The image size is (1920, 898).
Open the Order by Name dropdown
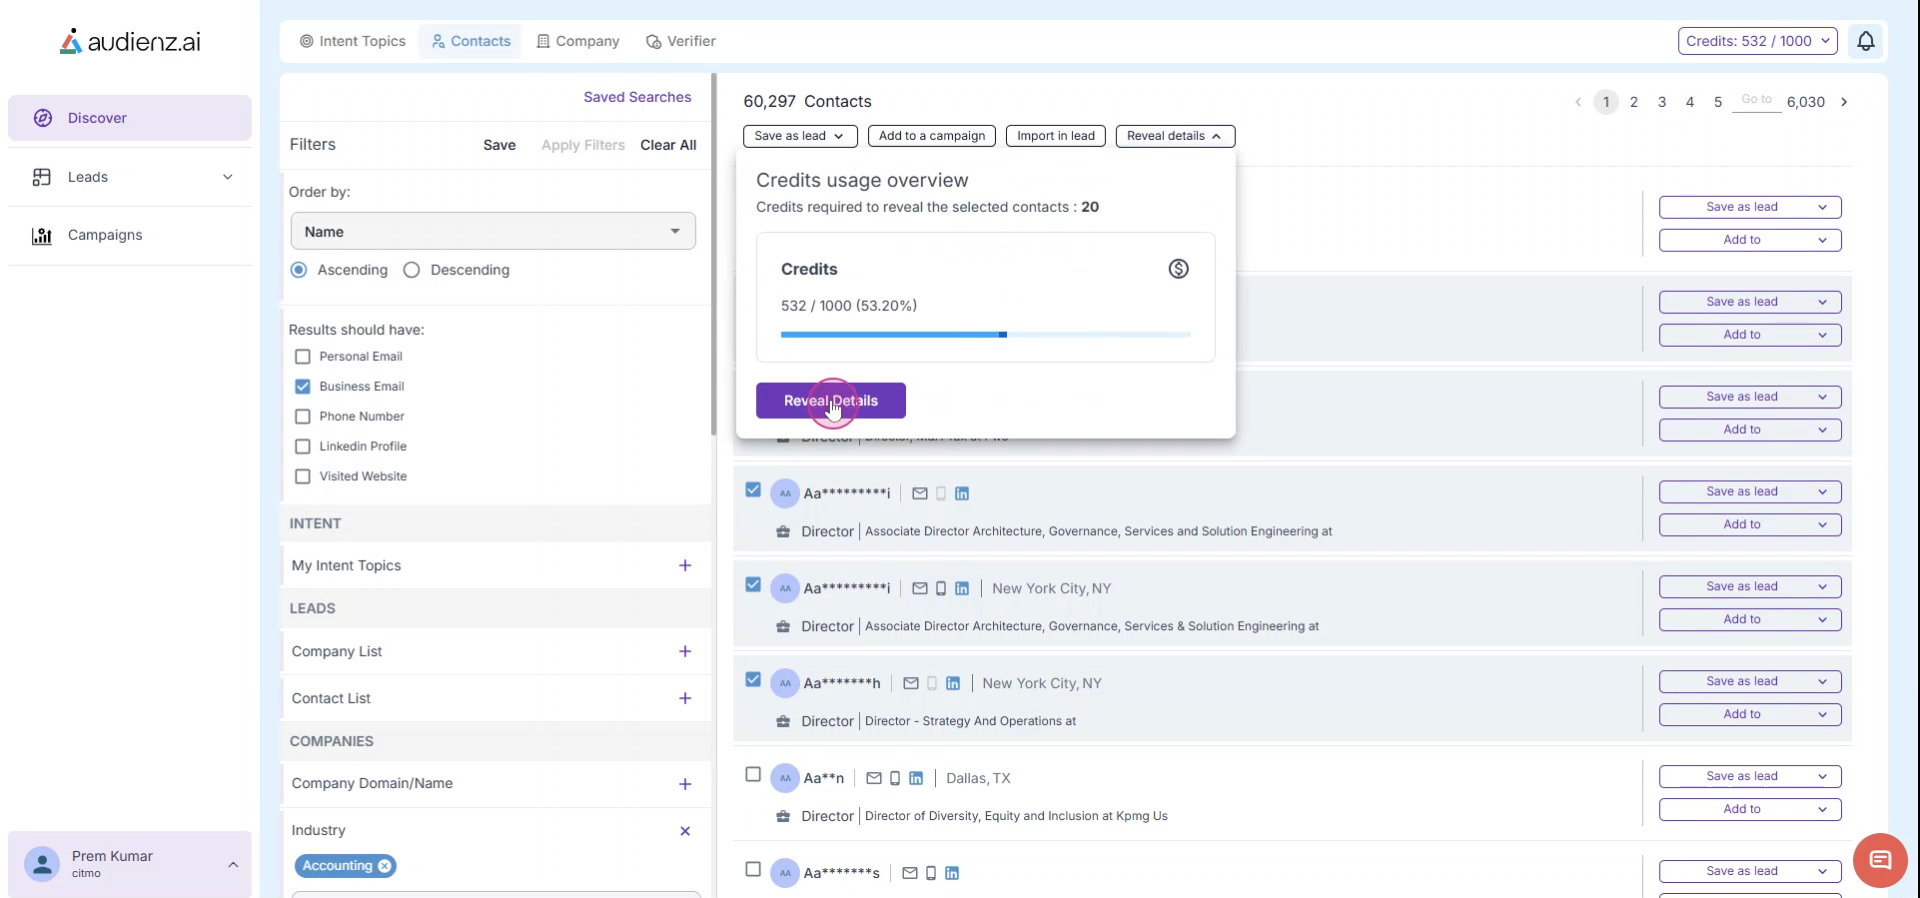point(493,232)
